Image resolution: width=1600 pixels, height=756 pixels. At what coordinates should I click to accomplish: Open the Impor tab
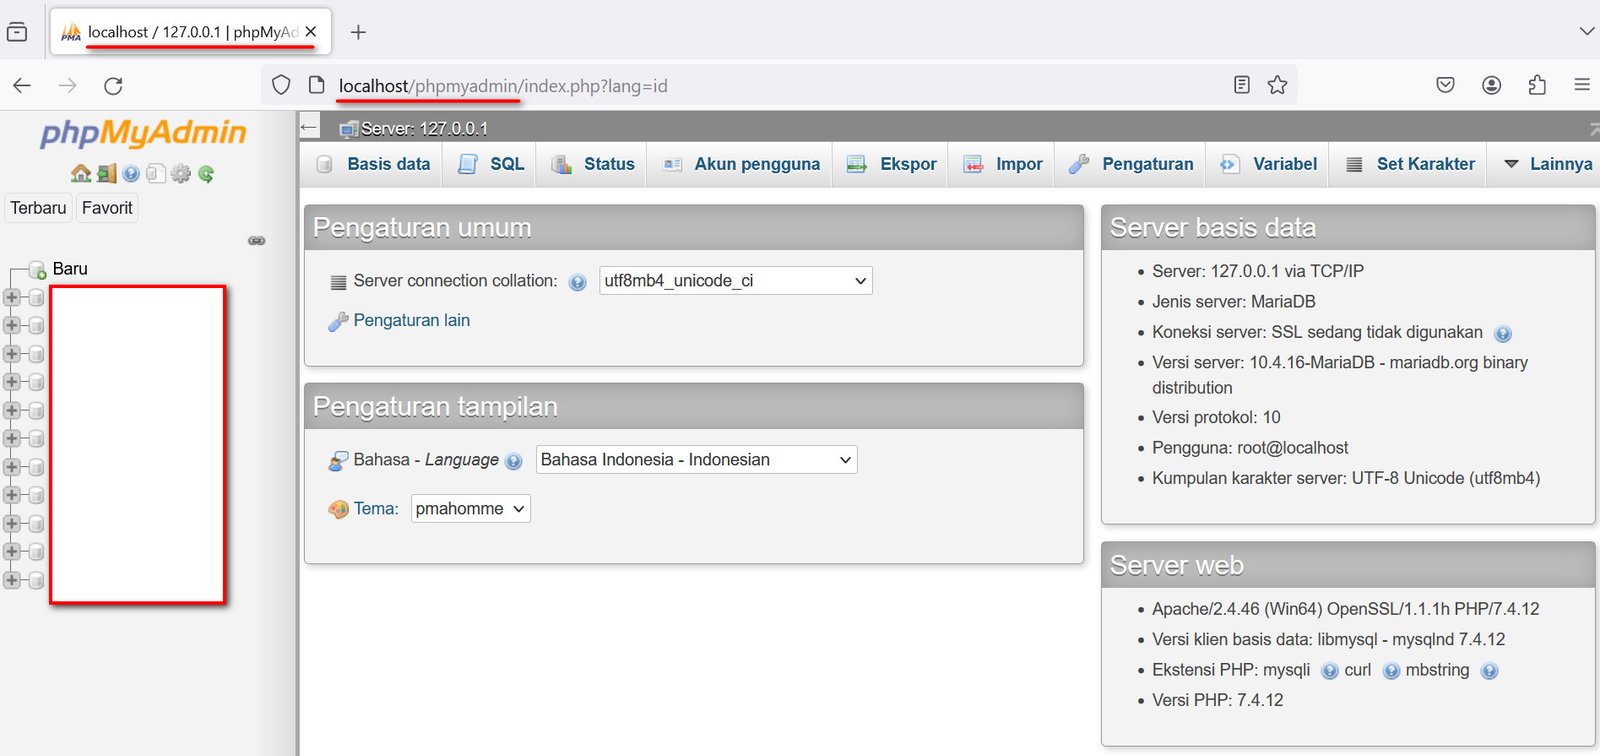coord(1003,164)
